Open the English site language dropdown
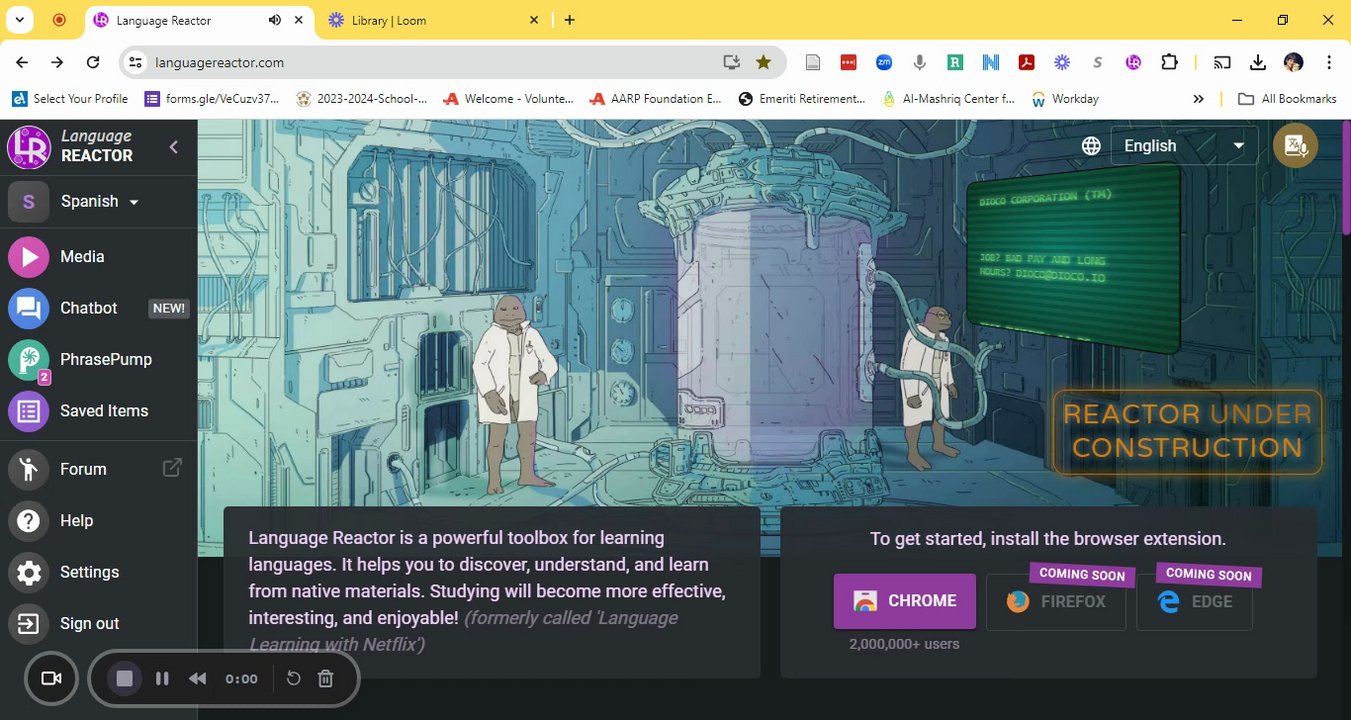Viewport: 1351px width, 720px height. tap(1183, 146)
